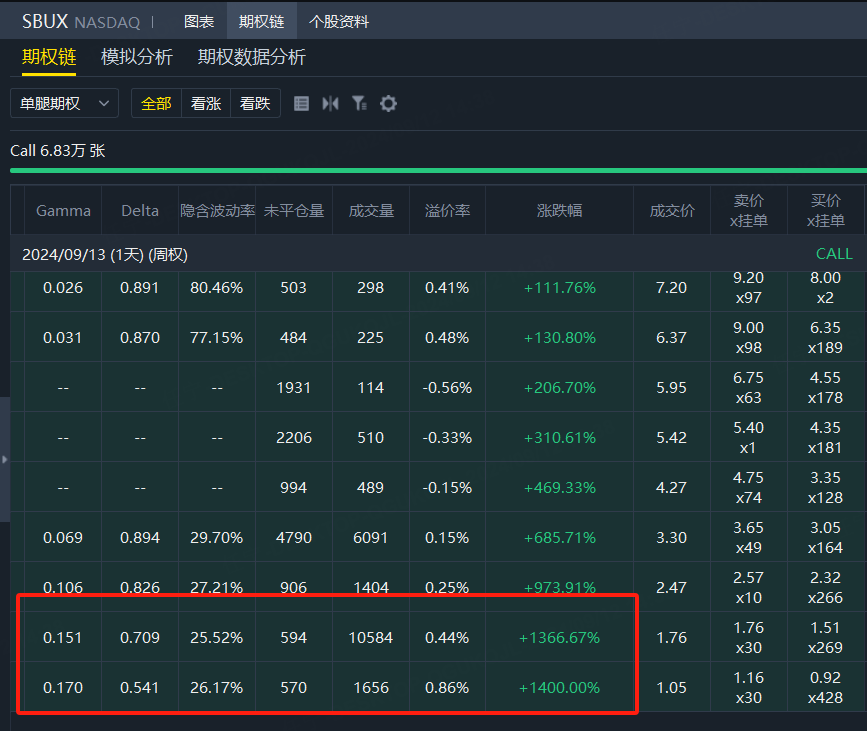The width and height of the screenshot is (867, 731).
Task: Switch to the 个股资料 tab
Action: click(x=339, y=22)
